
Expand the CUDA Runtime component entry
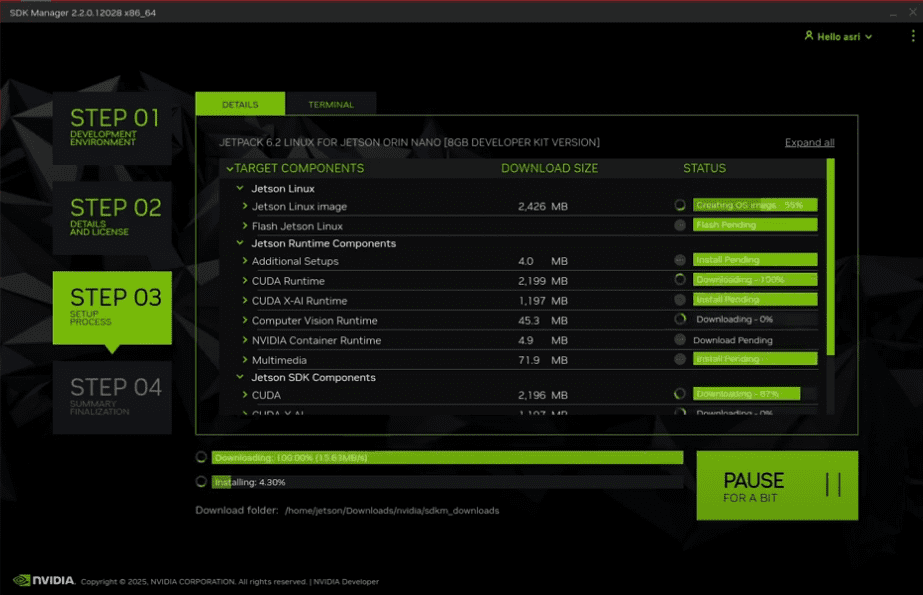tap(247, 281)
